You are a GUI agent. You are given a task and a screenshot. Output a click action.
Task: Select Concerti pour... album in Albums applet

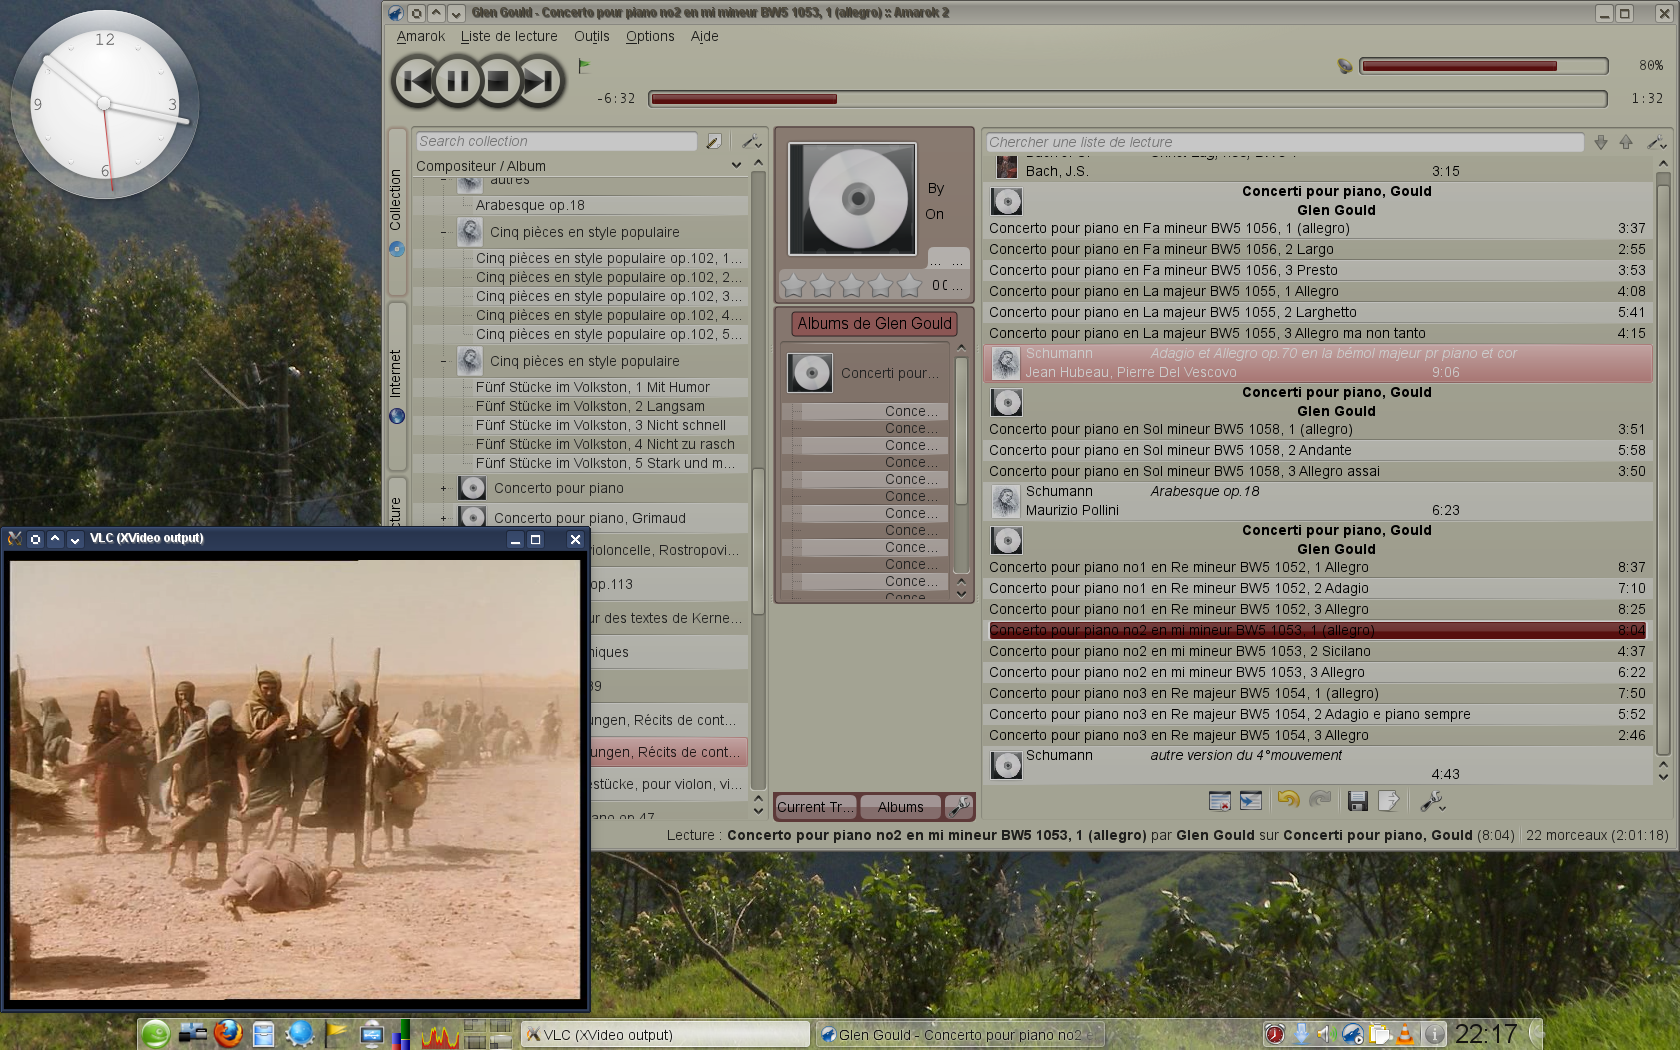(866, 373)
